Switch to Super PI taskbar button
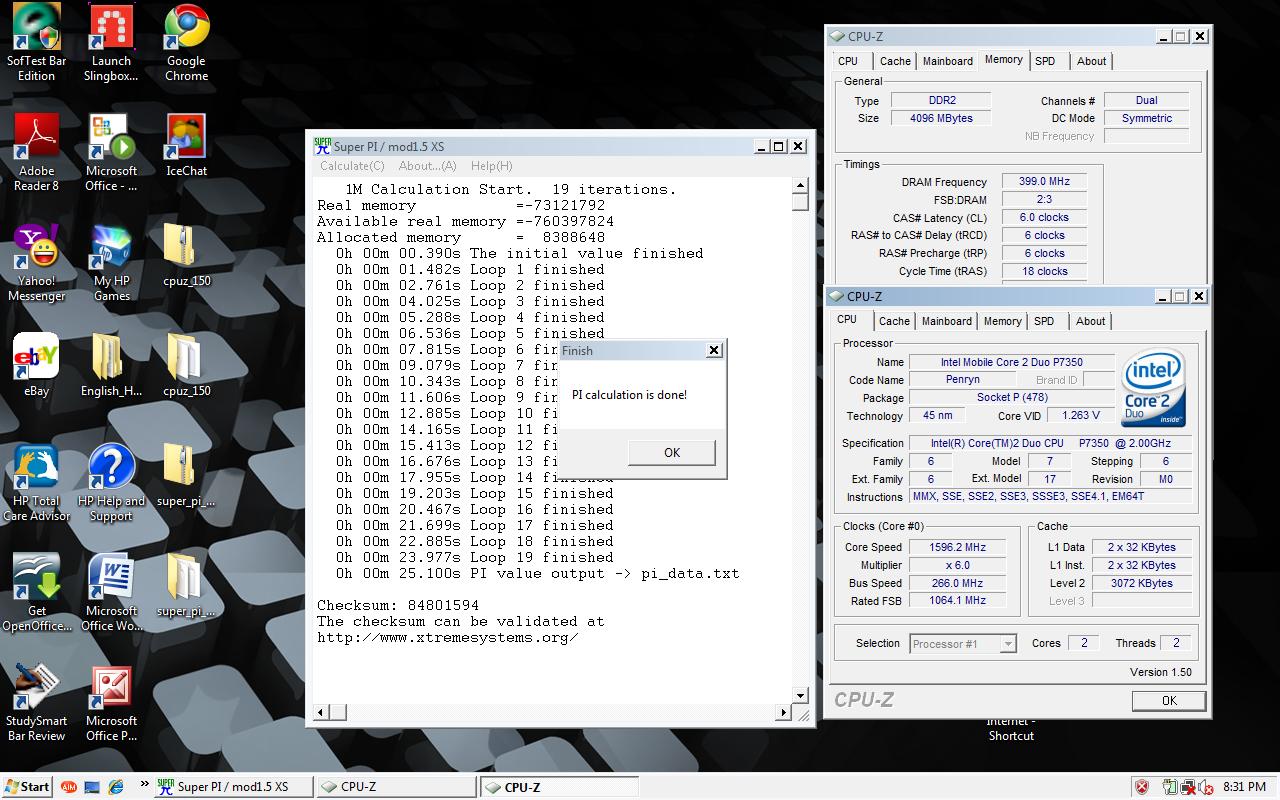Viewport: 1280px width, 800px height. 234,787
